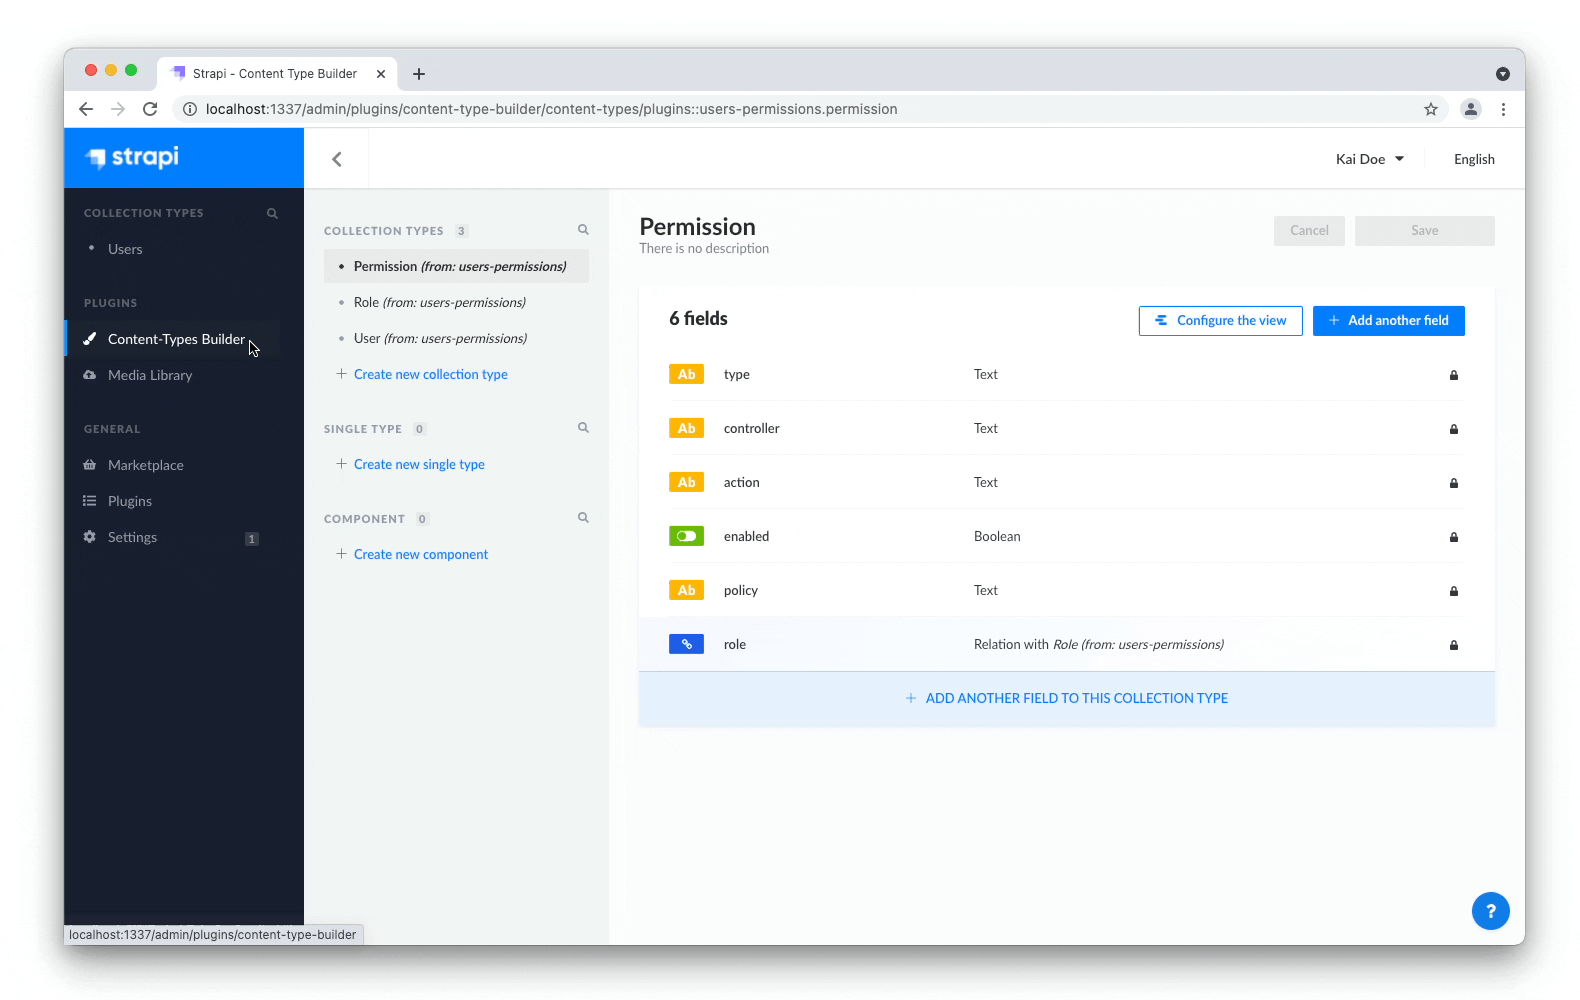Click the relation icon beside role field

[x=686, y=644]
